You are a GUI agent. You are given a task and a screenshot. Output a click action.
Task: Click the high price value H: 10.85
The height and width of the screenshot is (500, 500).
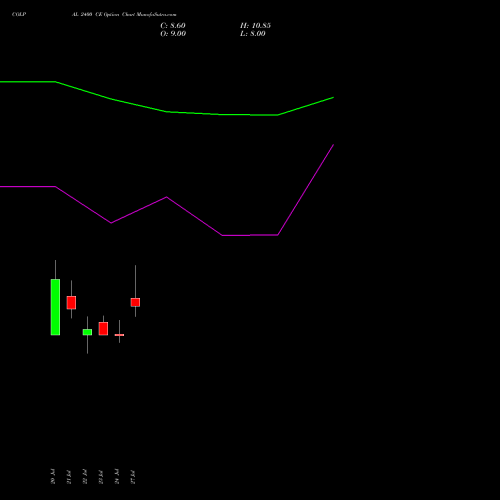point(255,26)
